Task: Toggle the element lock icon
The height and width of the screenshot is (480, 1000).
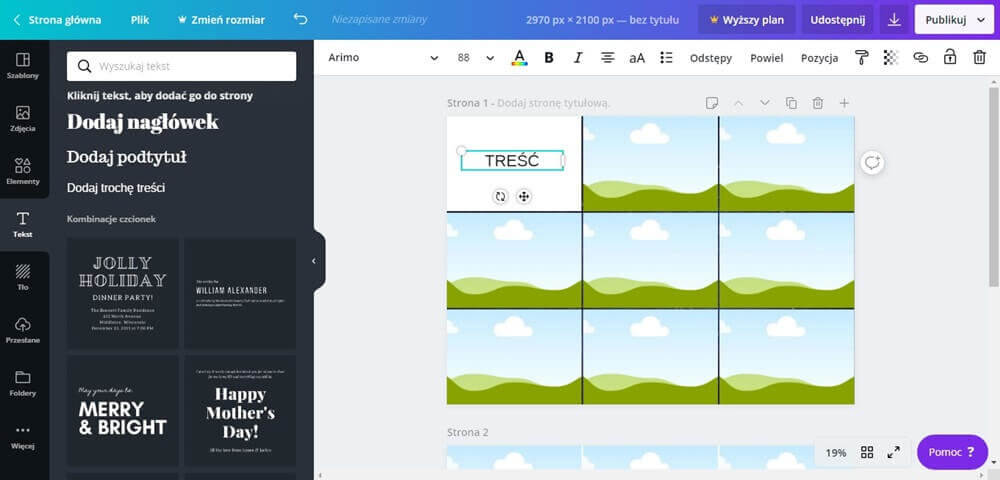Action: [x=950, y=58]
